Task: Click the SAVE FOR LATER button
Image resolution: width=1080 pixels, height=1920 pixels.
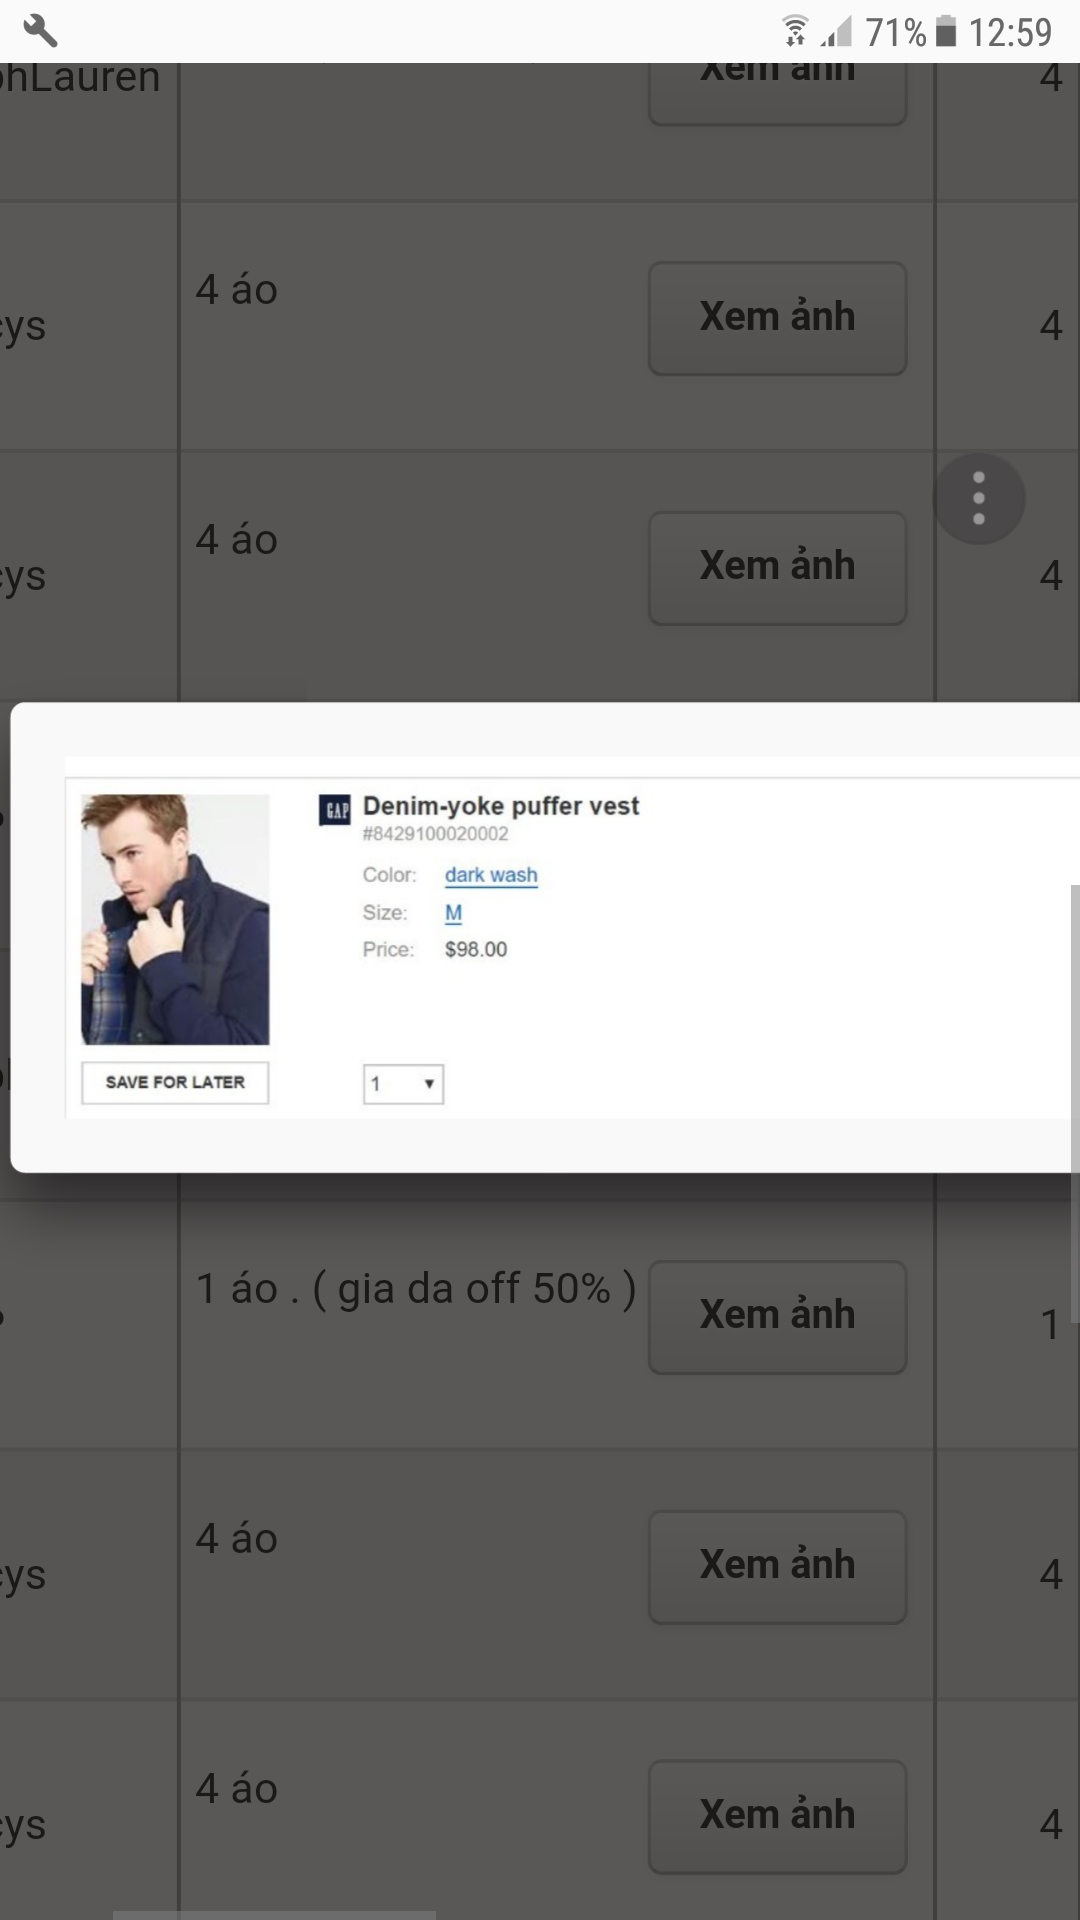Action: [x=175, y=1082]
